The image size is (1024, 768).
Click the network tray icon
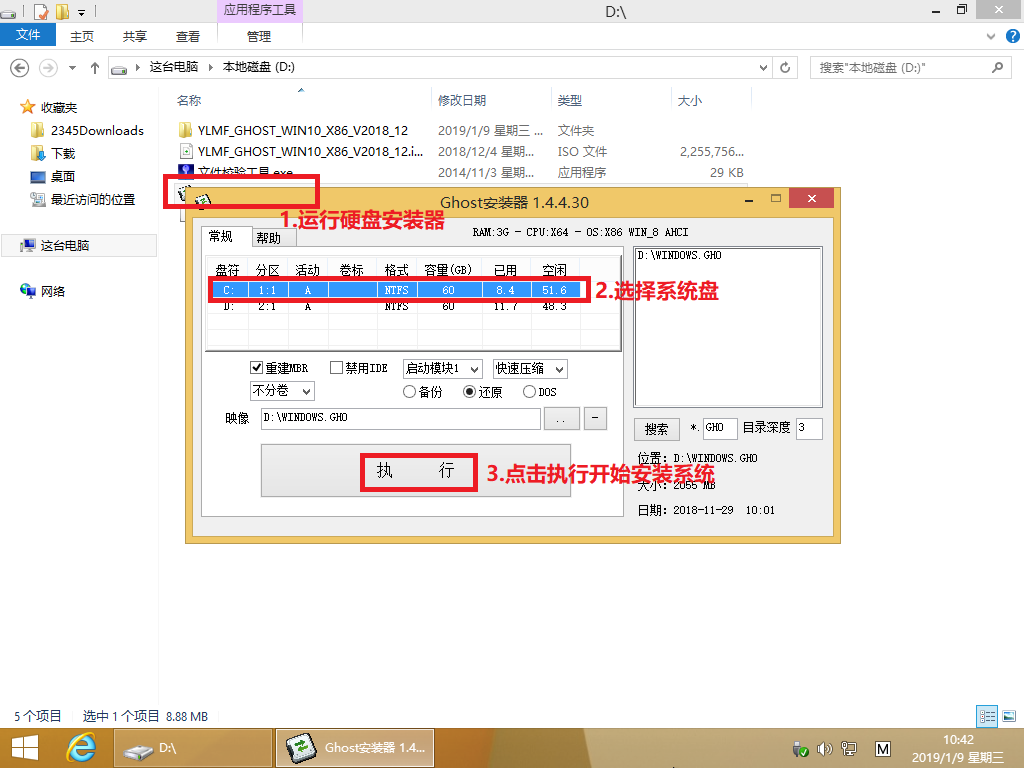pyautogui.click(x=849, y=749)
